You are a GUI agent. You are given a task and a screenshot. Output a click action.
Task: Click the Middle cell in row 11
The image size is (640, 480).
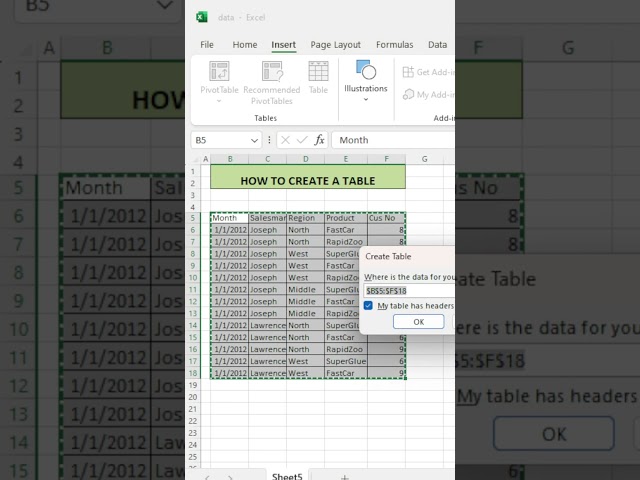tap(305, 289)
